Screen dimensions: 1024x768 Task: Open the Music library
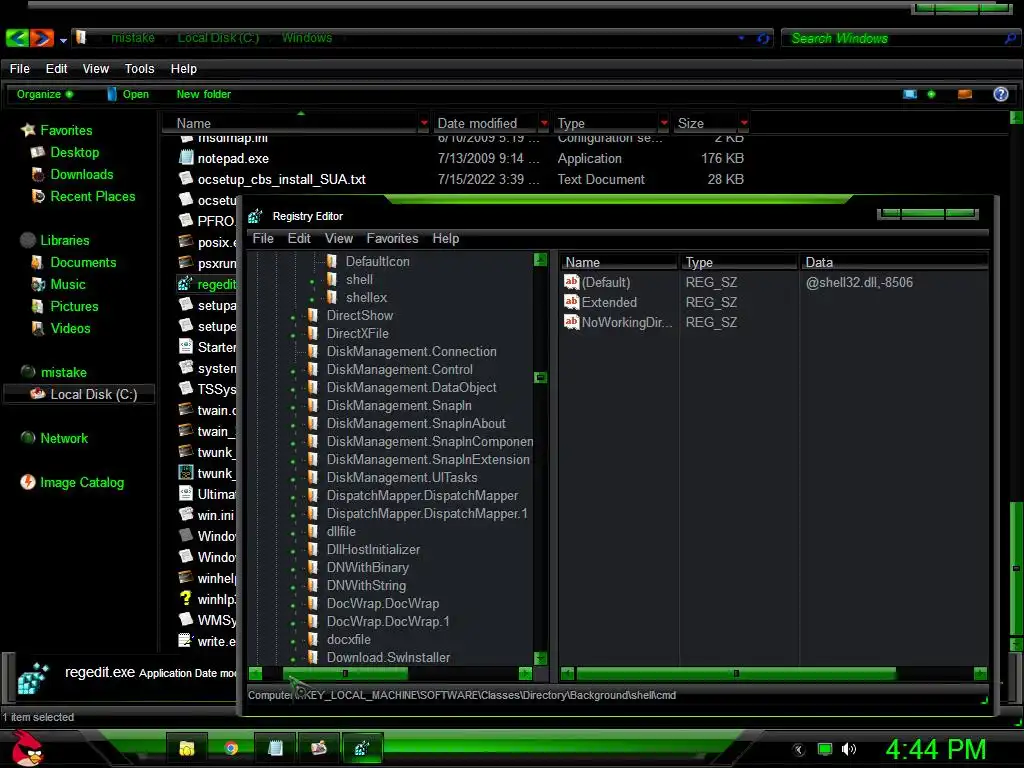click(68, 285)
